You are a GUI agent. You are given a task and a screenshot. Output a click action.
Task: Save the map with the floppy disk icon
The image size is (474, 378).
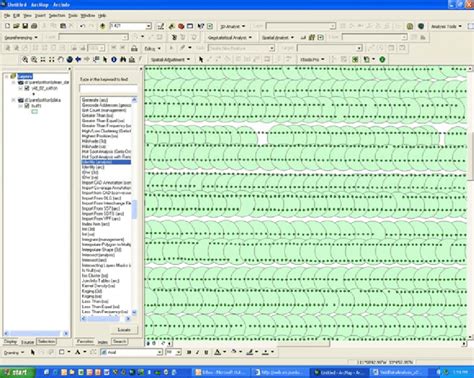tap(25, 26)
